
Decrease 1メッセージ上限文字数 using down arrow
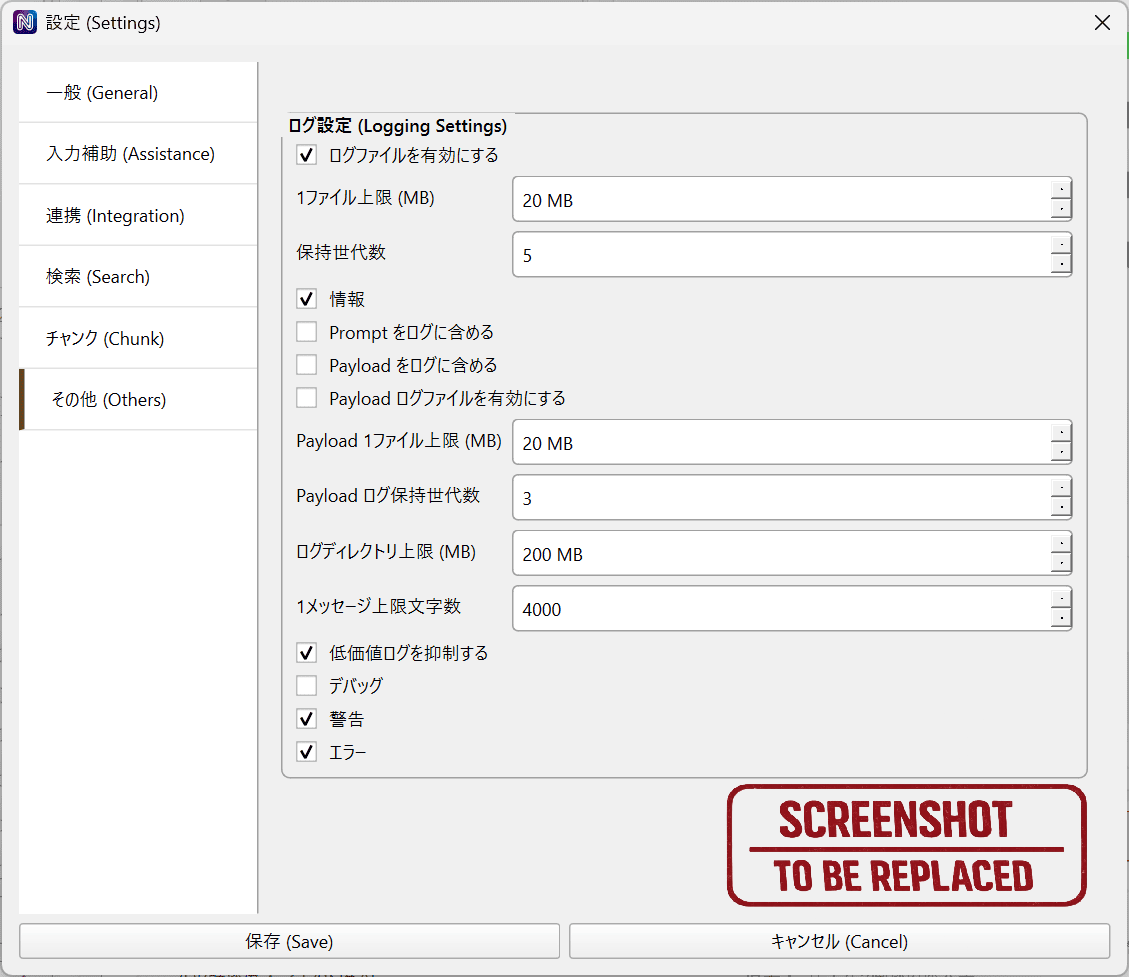[x=1061, y=619]
